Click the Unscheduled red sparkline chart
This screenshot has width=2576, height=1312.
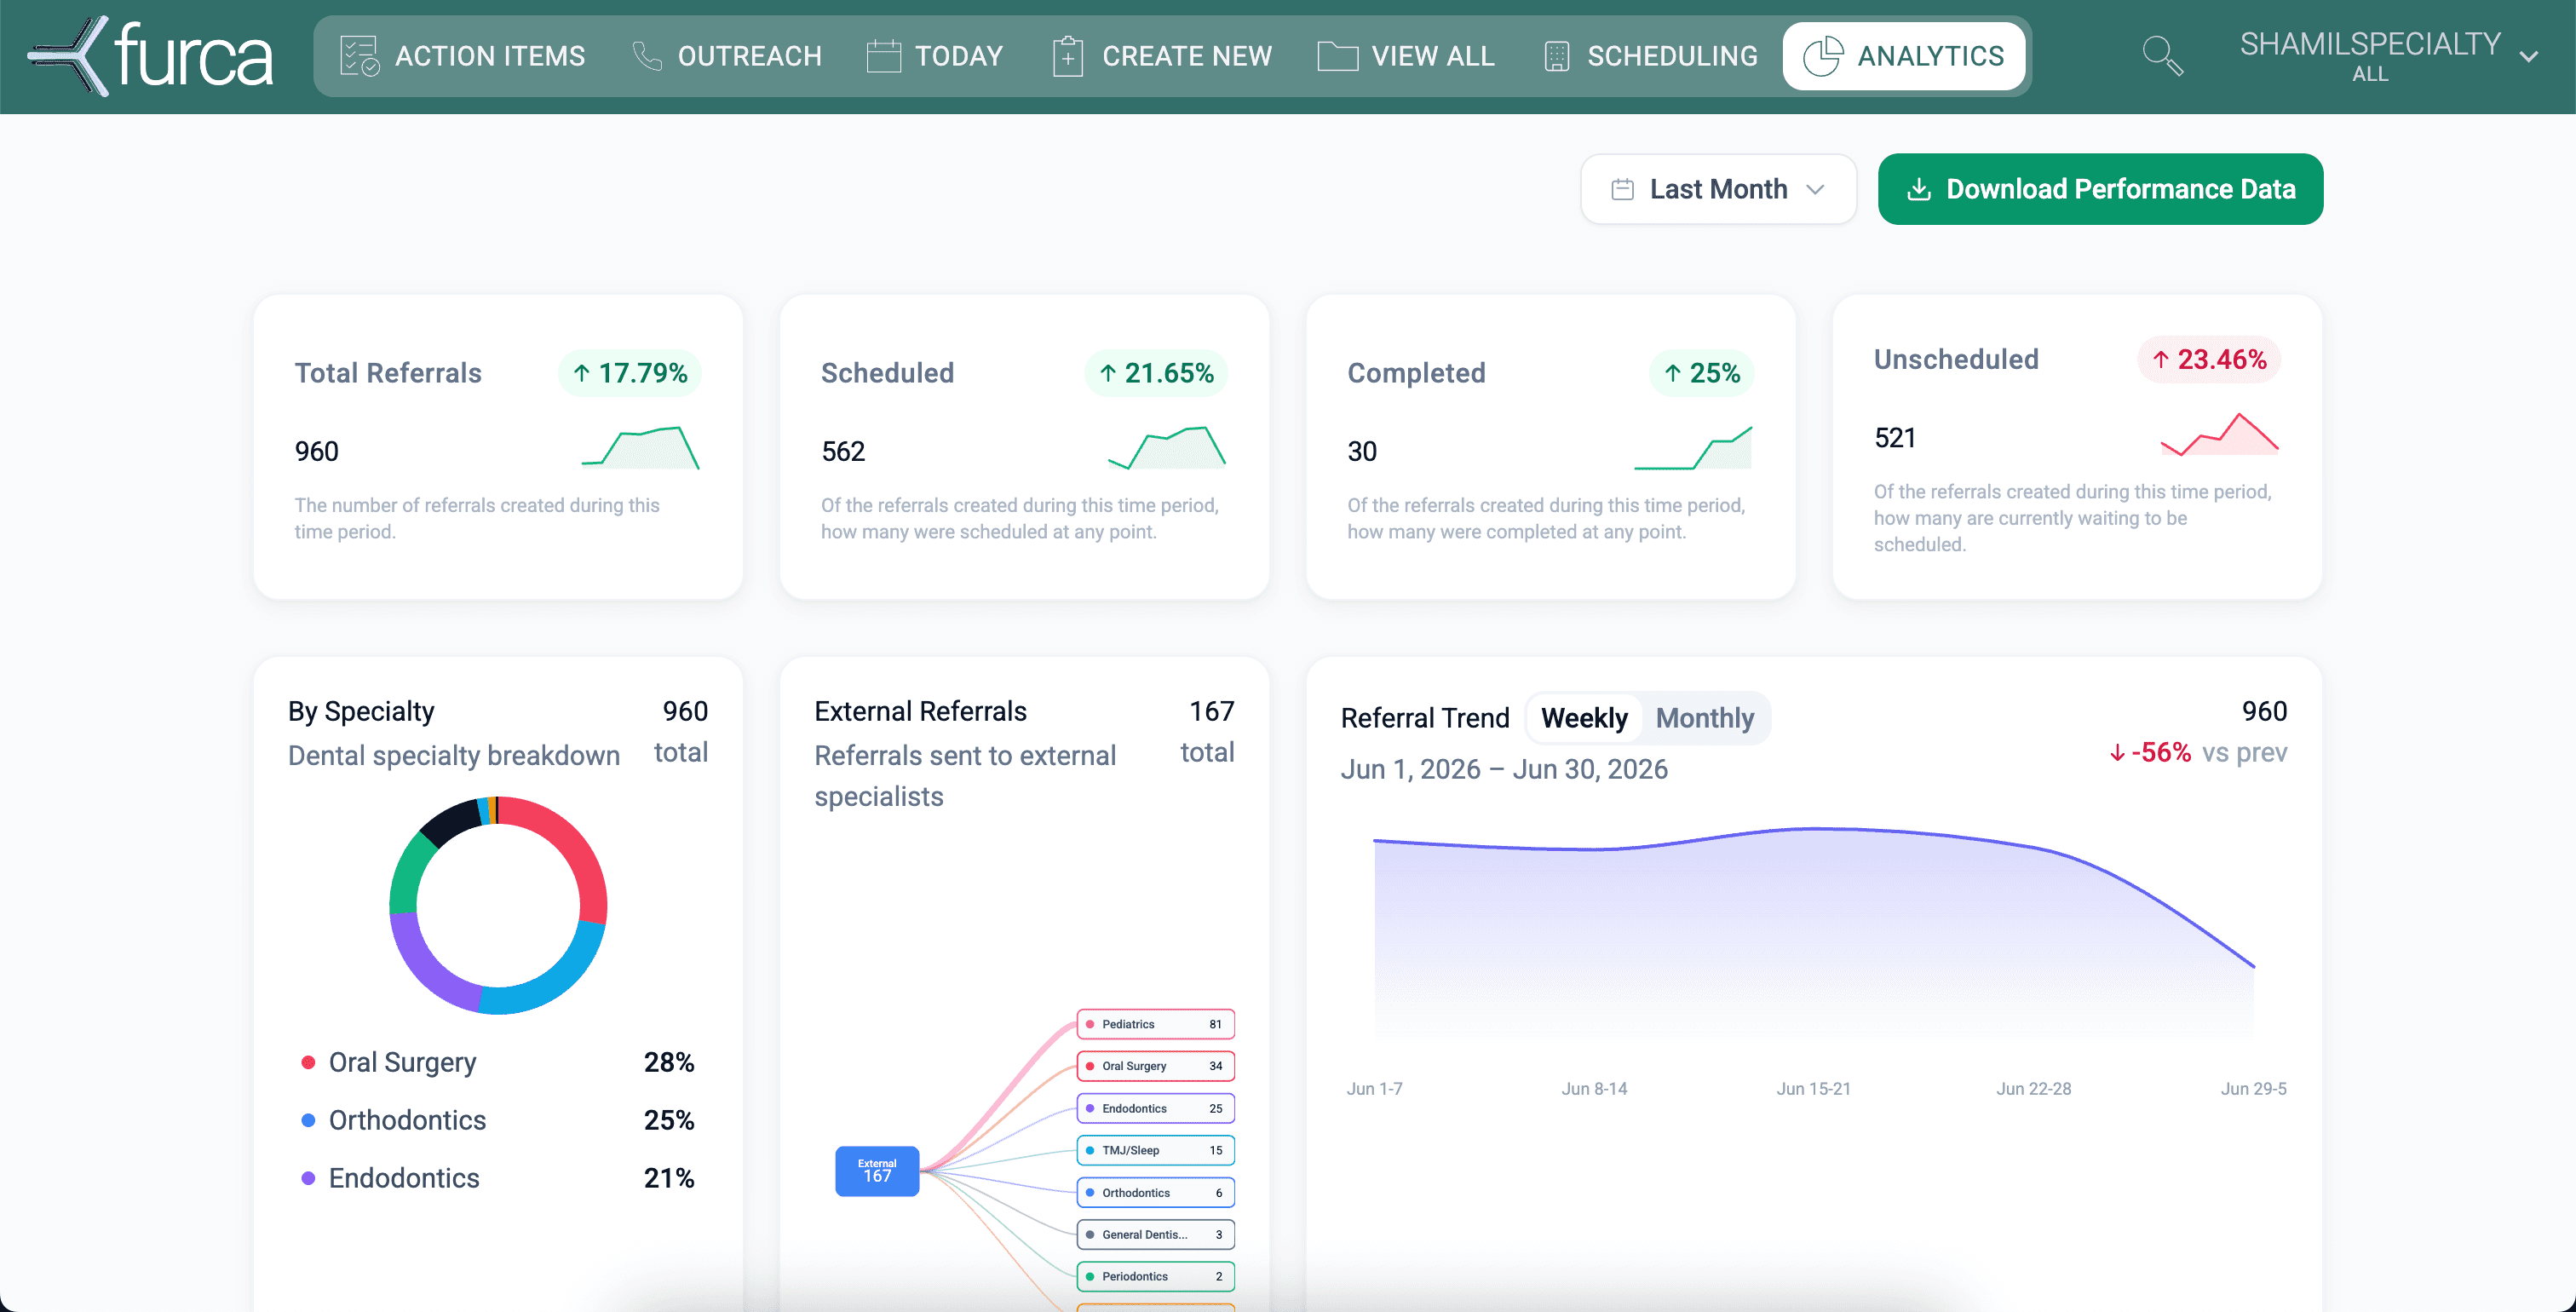point(2219,434)
